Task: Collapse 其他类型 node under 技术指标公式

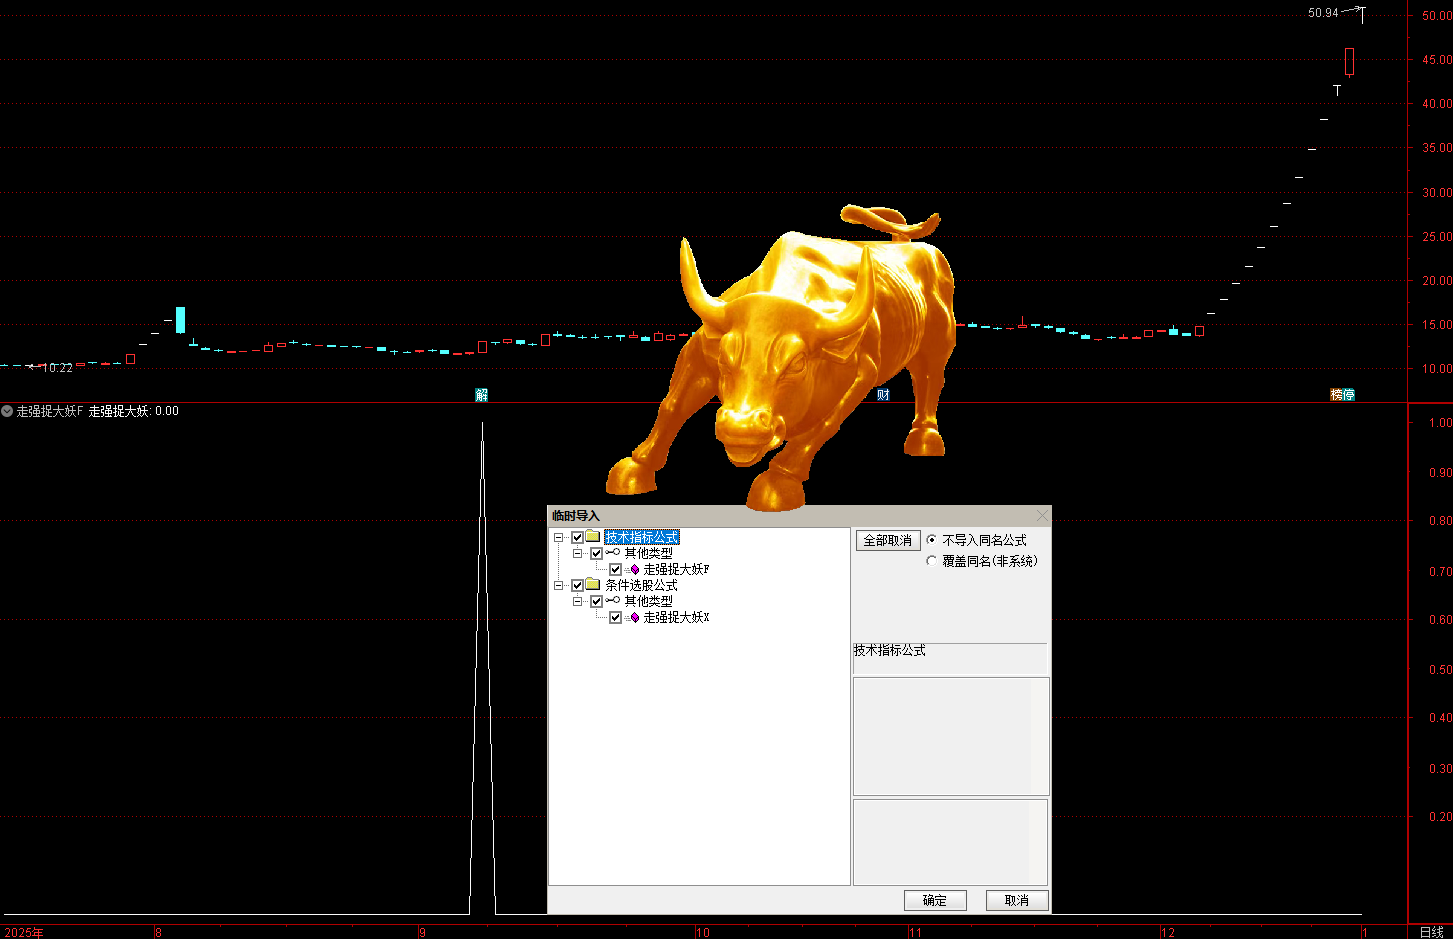Action: coord(578,553)
